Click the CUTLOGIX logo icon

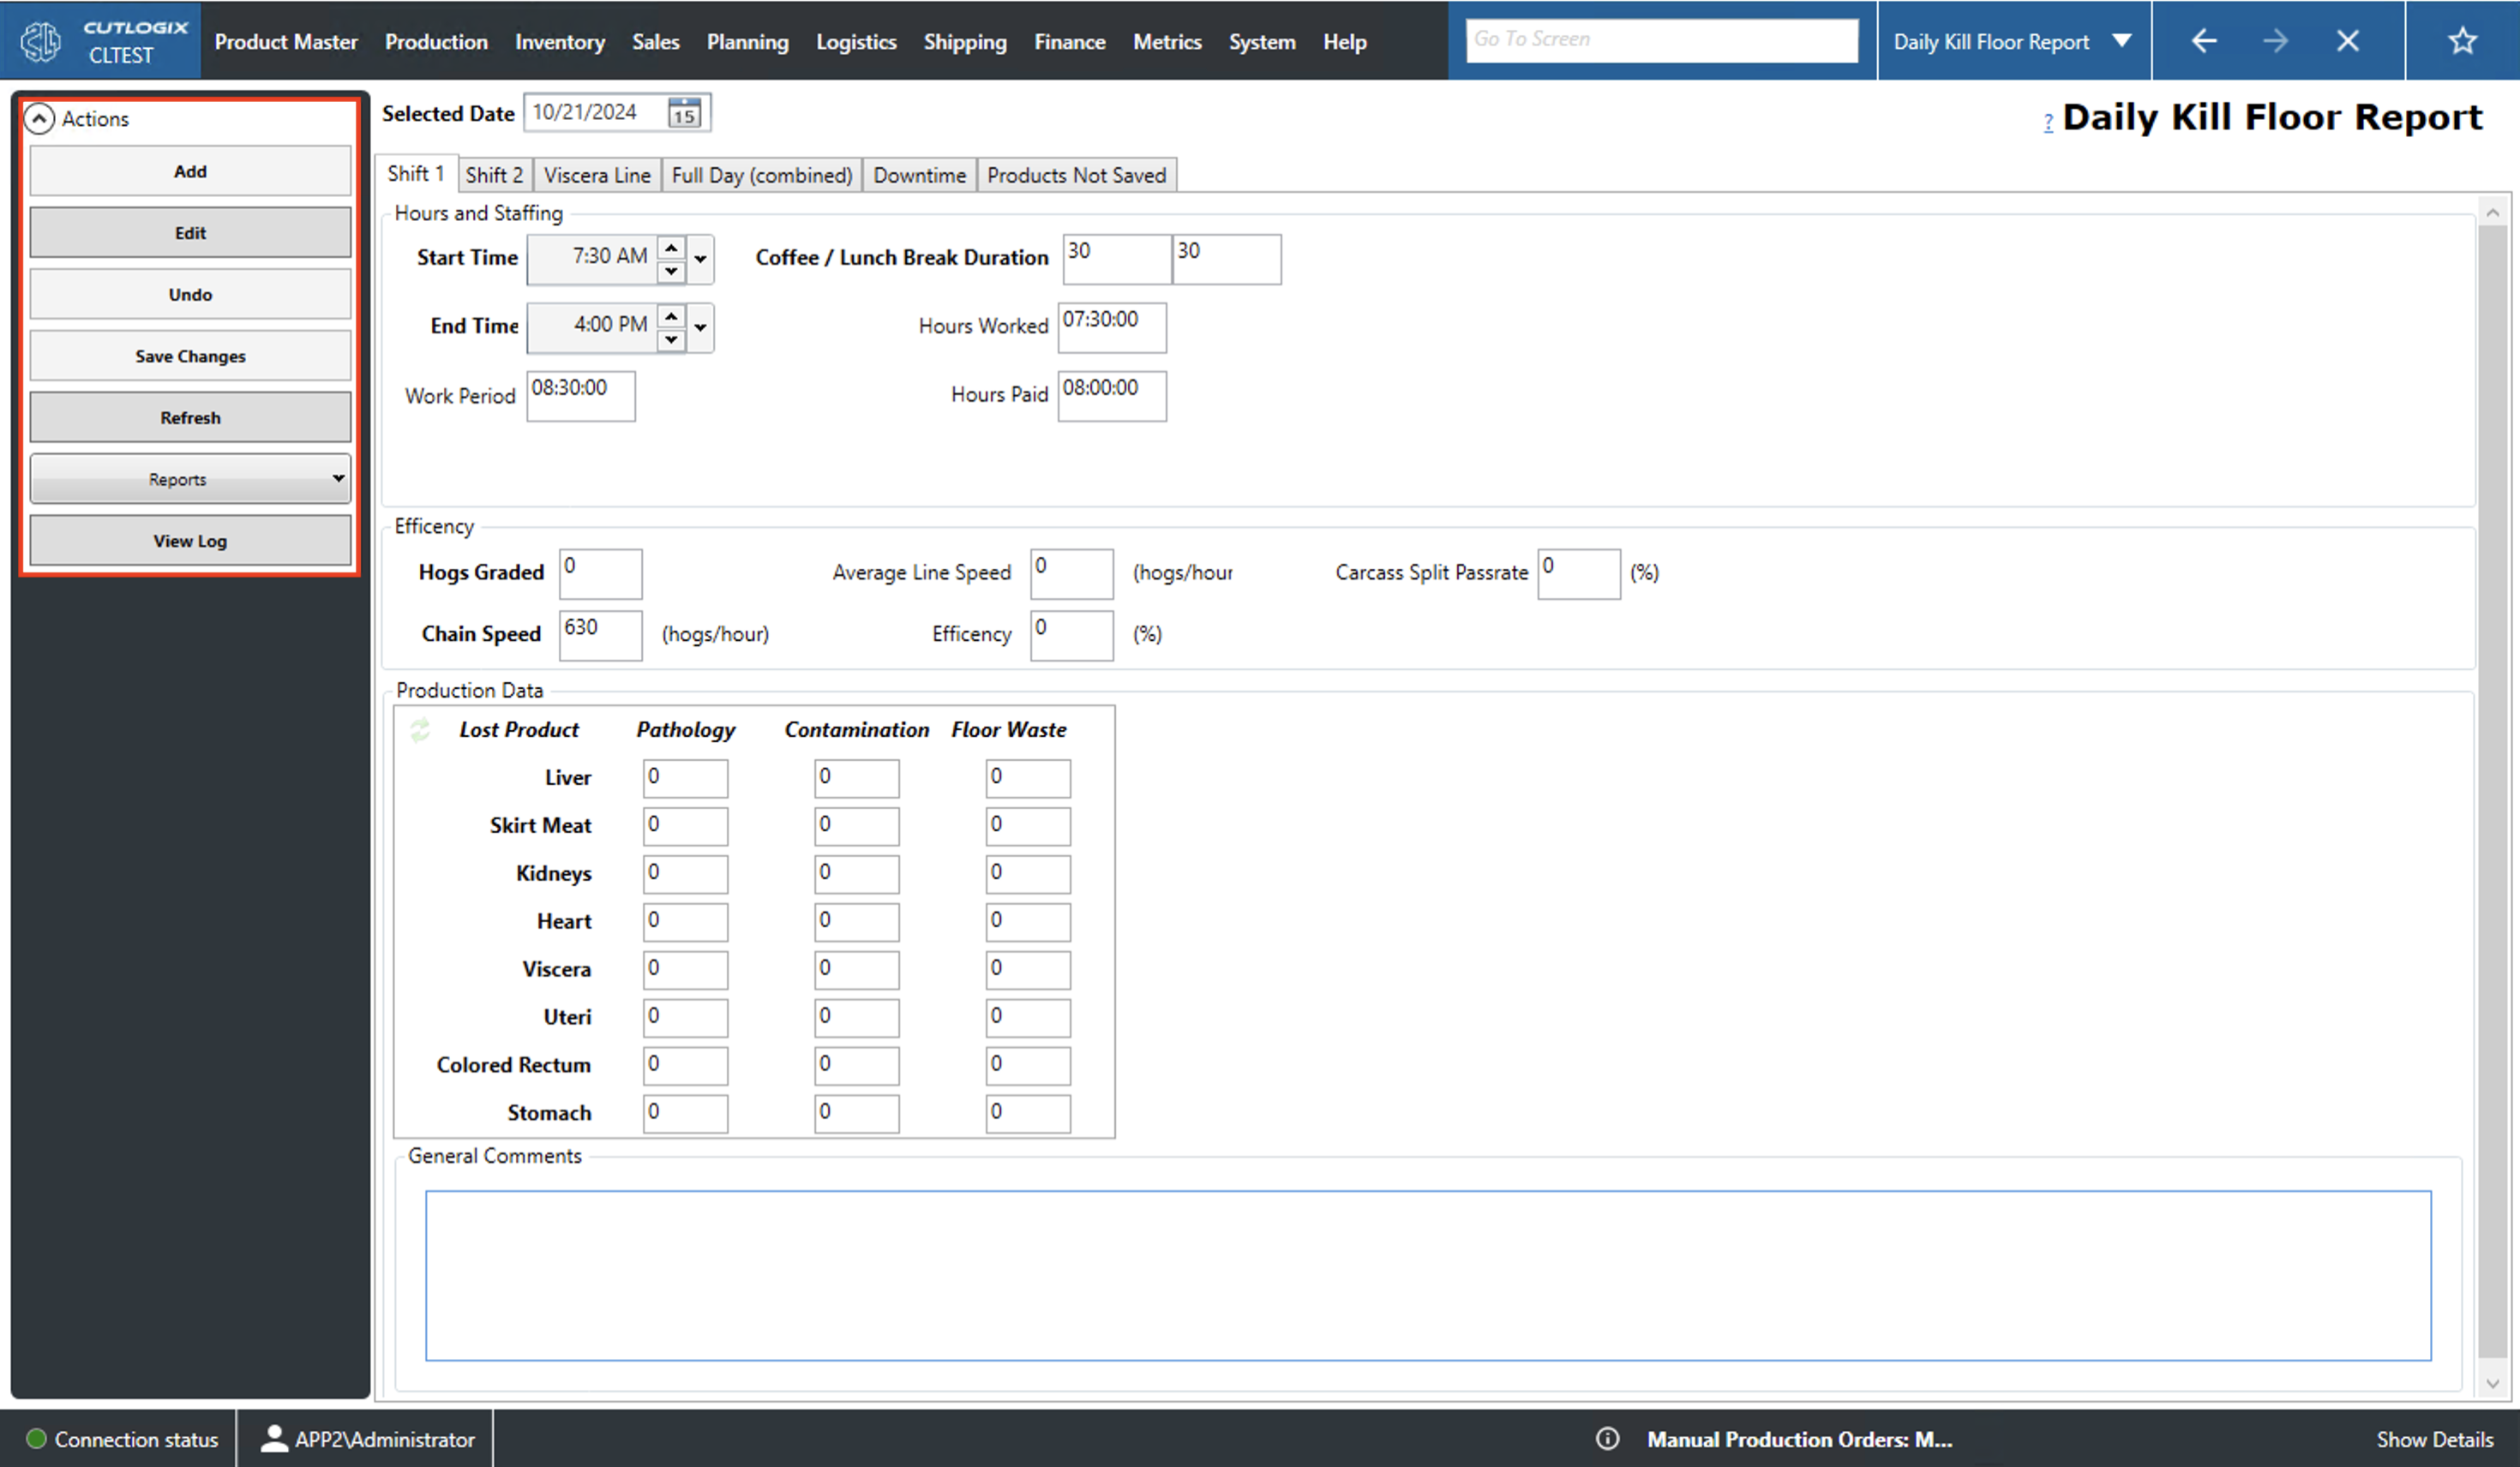pos(40,40)
